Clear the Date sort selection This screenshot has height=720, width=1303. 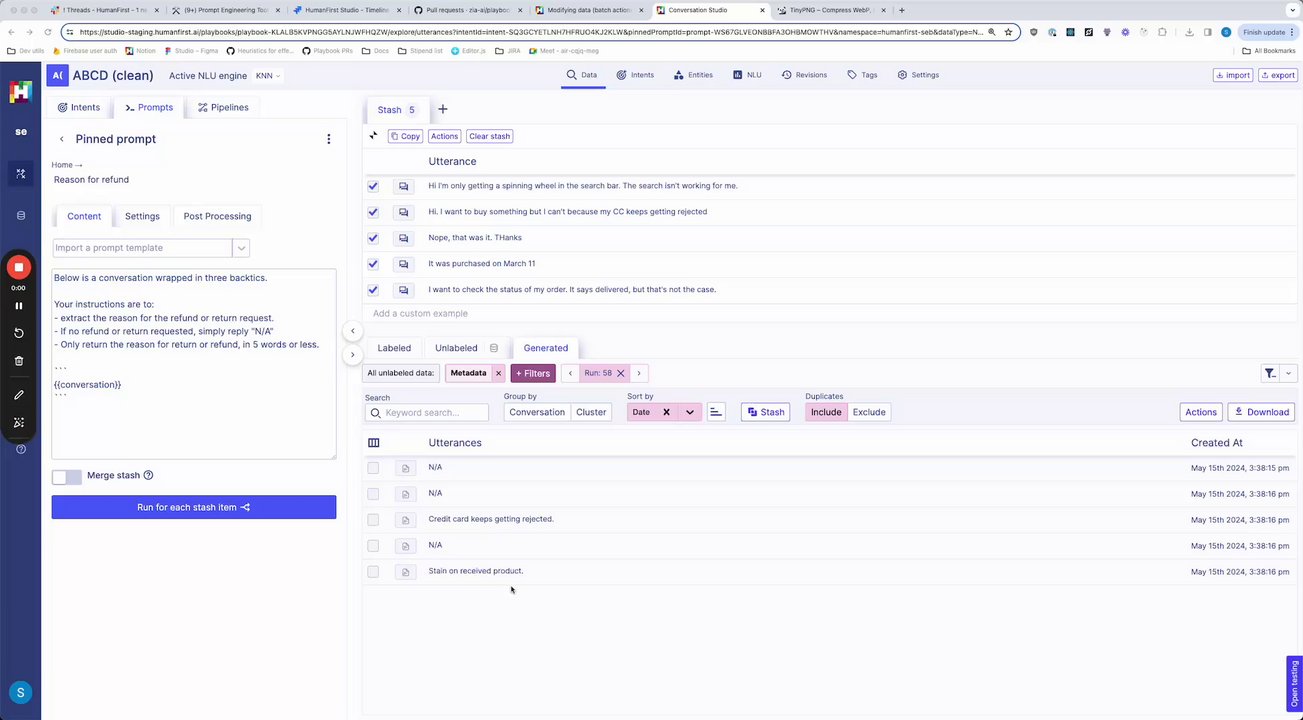(x=666, y=412)
